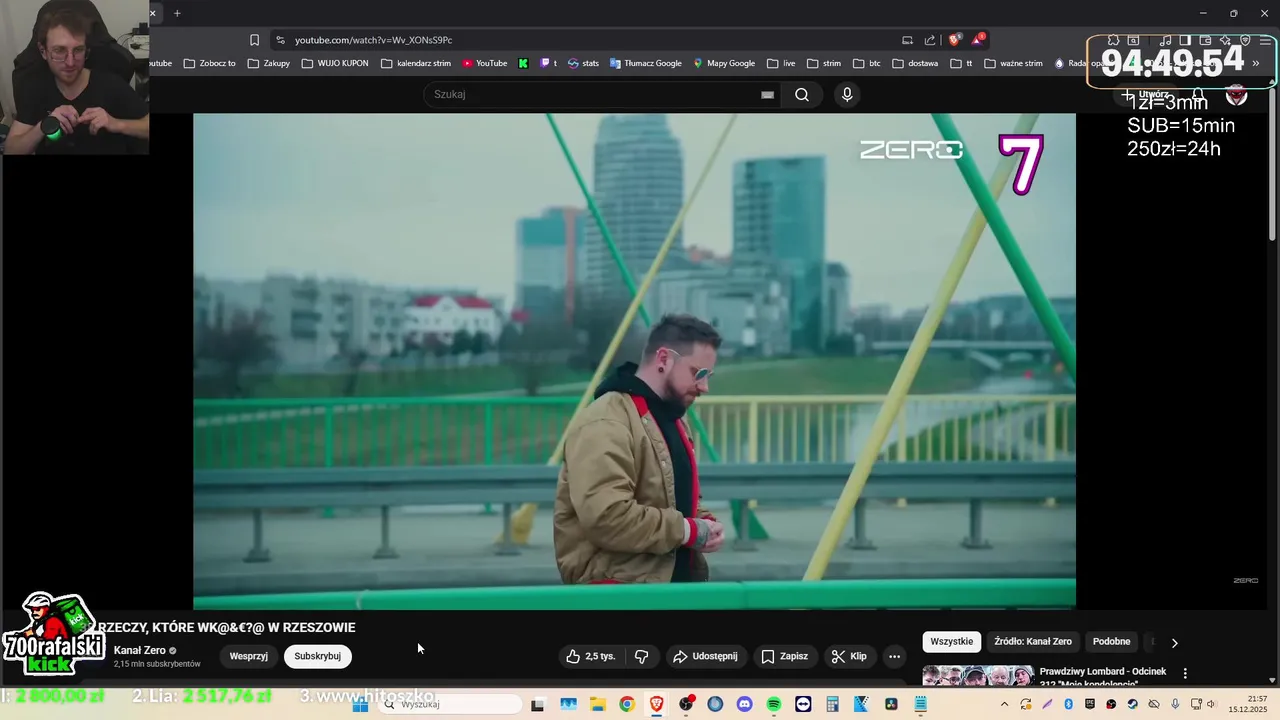Click Bluetooth icon in system tray
This screenshot has height=720, width=1280.
pos(1068,704)
